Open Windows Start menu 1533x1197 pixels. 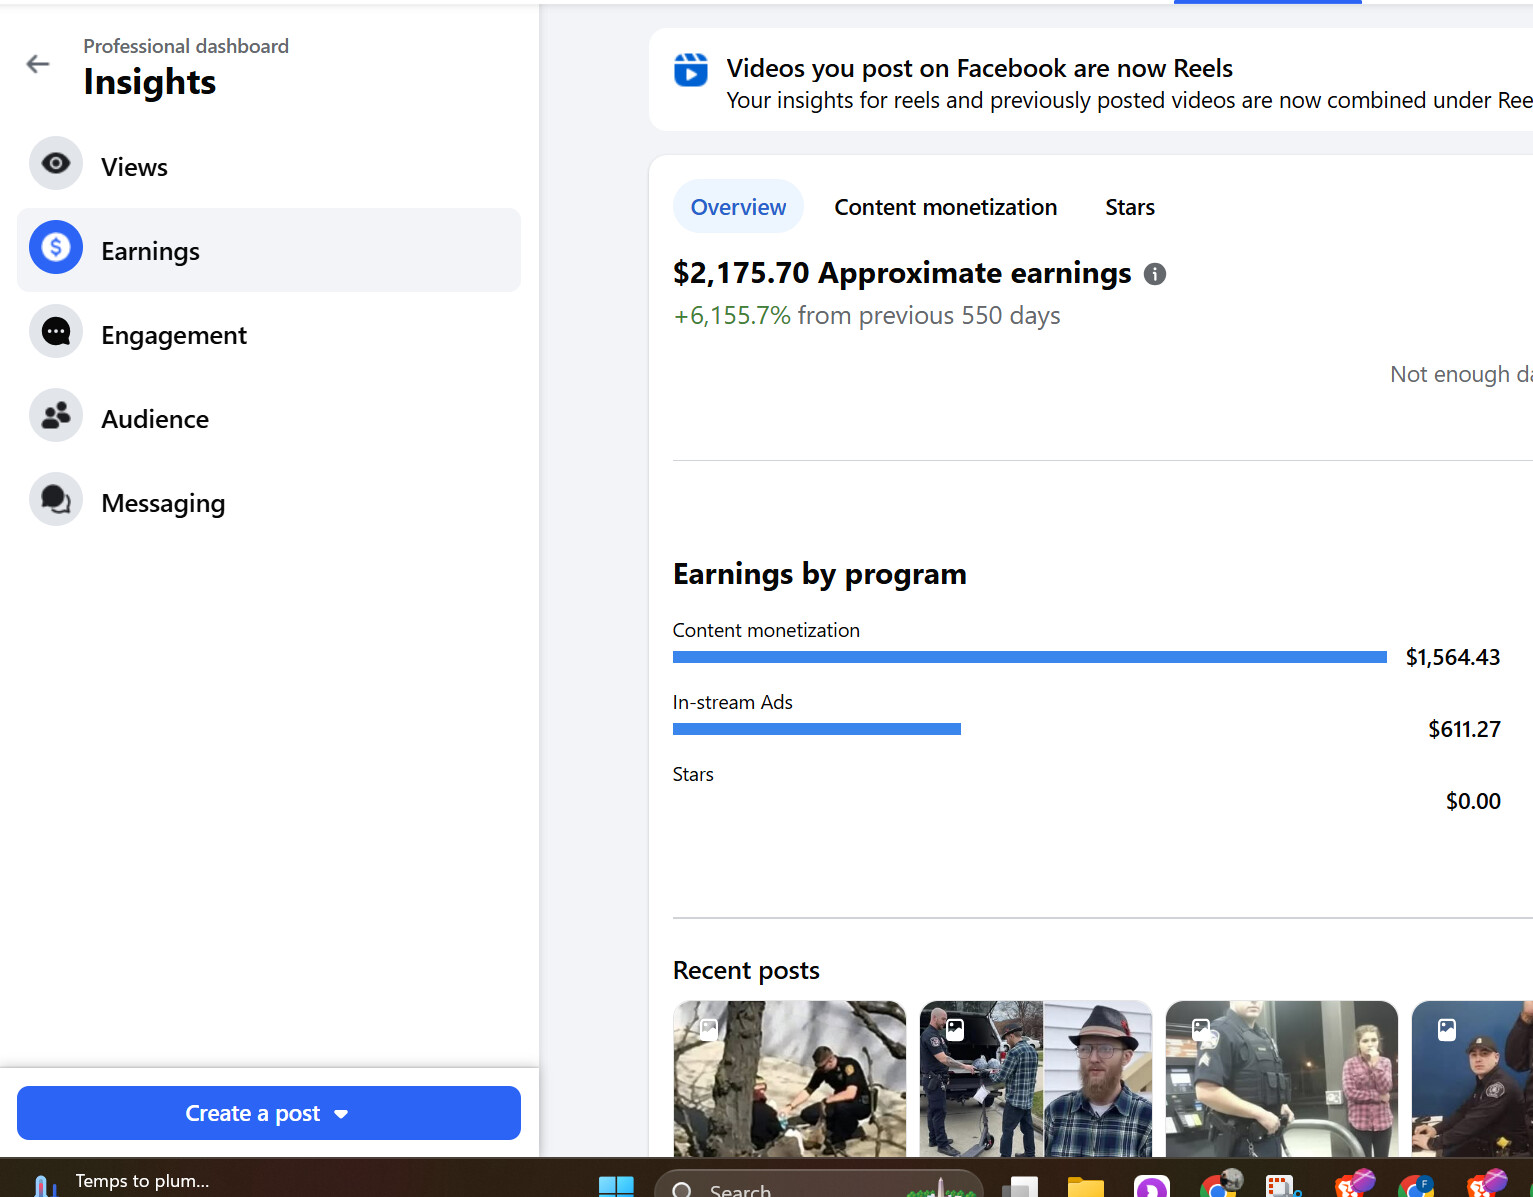(616, 1186)
